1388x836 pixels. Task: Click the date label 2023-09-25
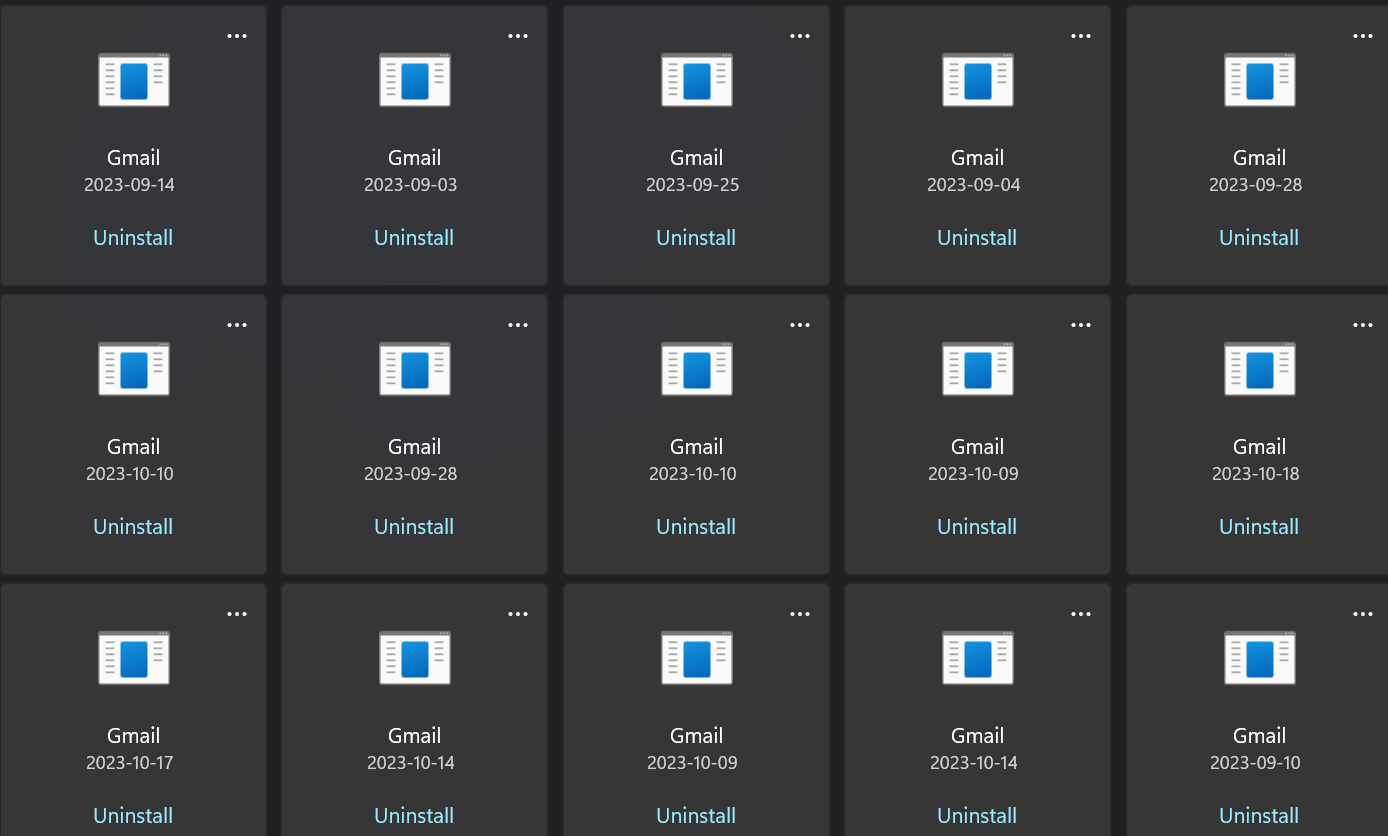point(693,185)
